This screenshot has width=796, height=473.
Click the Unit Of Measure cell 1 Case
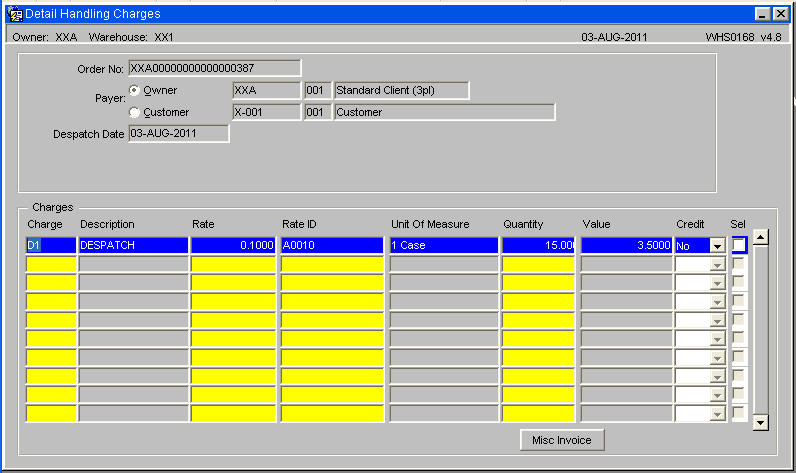[444, 245]
